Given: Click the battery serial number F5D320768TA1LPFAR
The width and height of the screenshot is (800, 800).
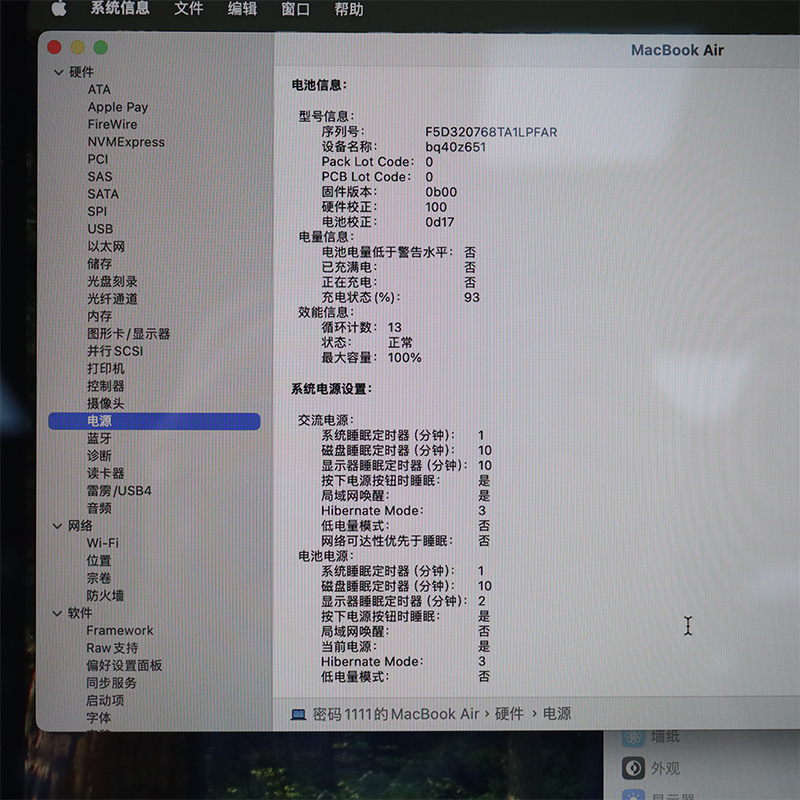Looking at the screenshot, I should 491,132.
